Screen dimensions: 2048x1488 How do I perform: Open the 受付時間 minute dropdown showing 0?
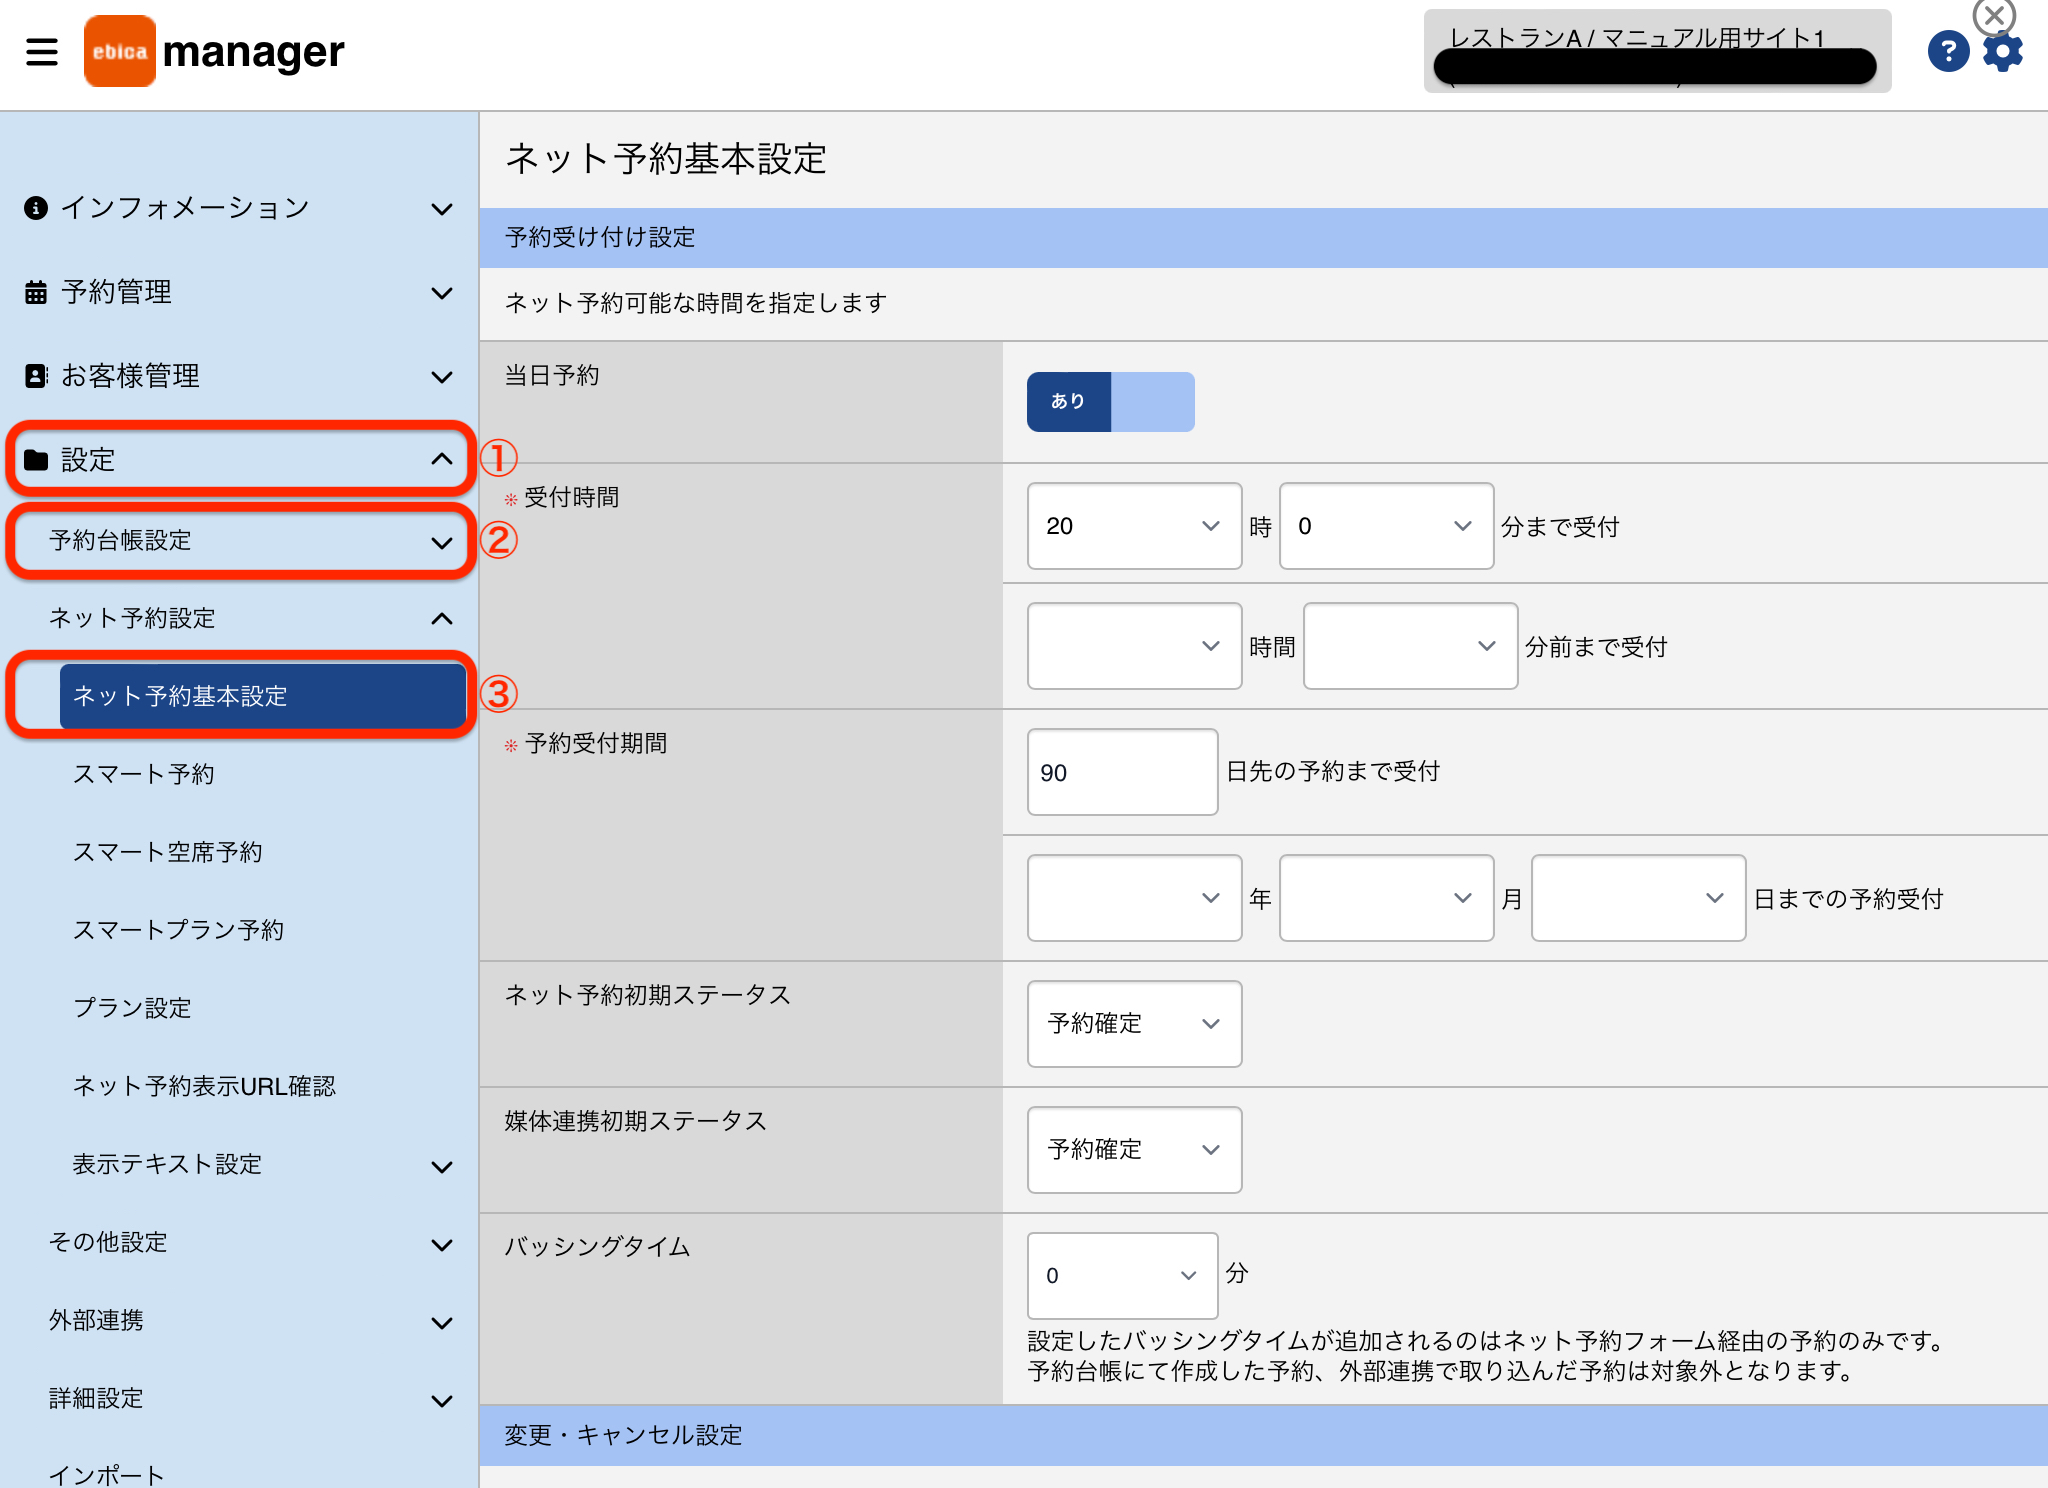(x=1386, y=526)
